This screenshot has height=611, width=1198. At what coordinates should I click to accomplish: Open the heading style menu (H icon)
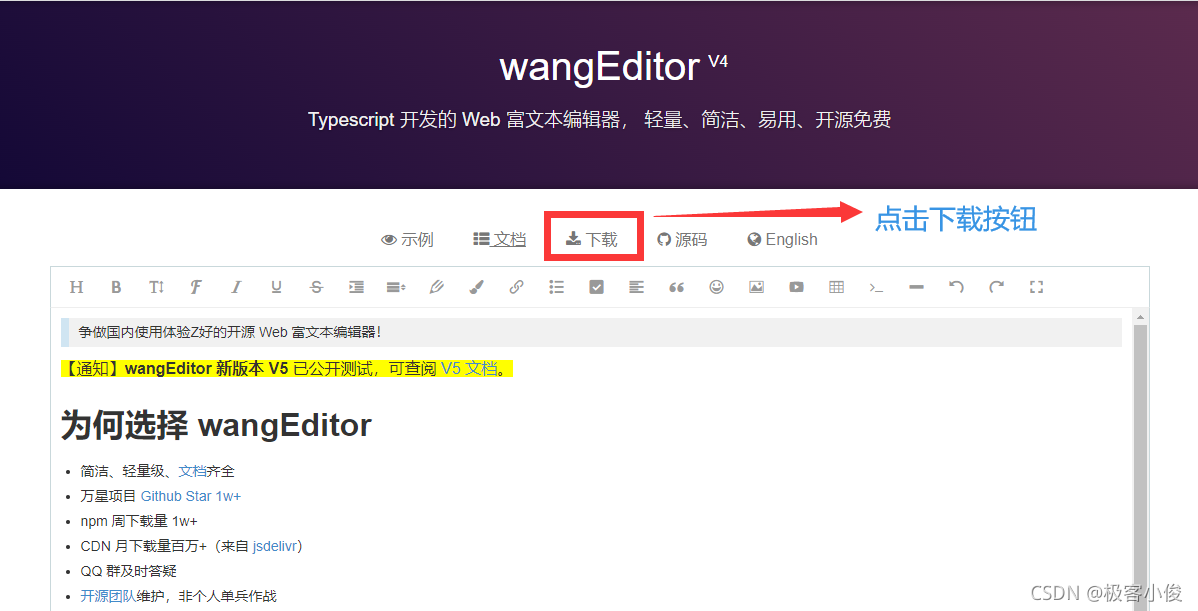click(x=76, y=287)
